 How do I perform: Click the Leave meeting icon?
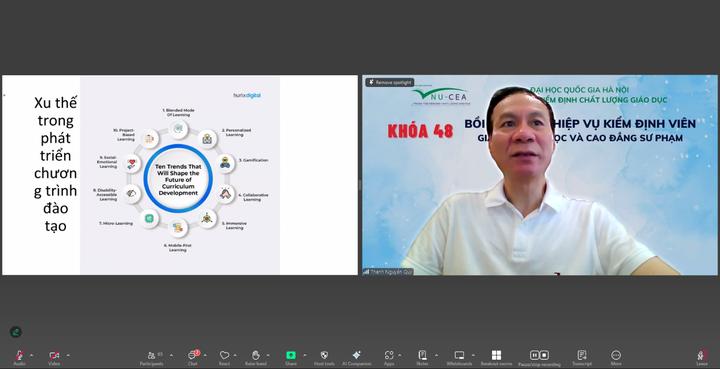tap(701, 355)
